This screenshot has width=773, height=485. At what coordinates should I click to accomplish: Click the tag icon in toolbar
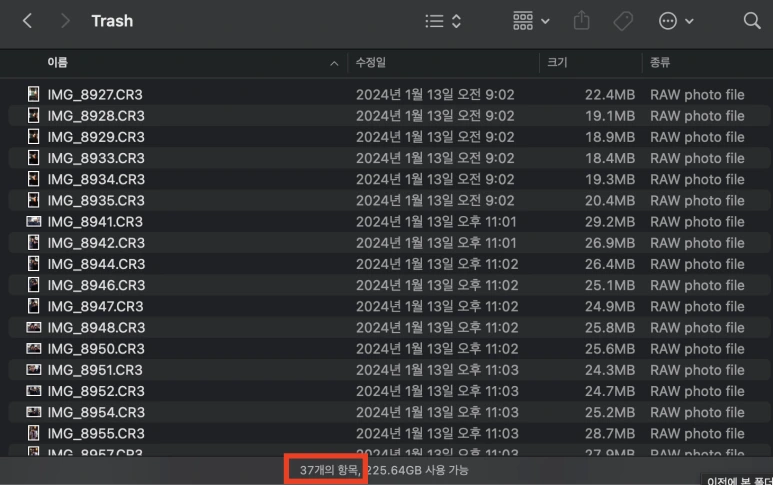pos(623,21)
